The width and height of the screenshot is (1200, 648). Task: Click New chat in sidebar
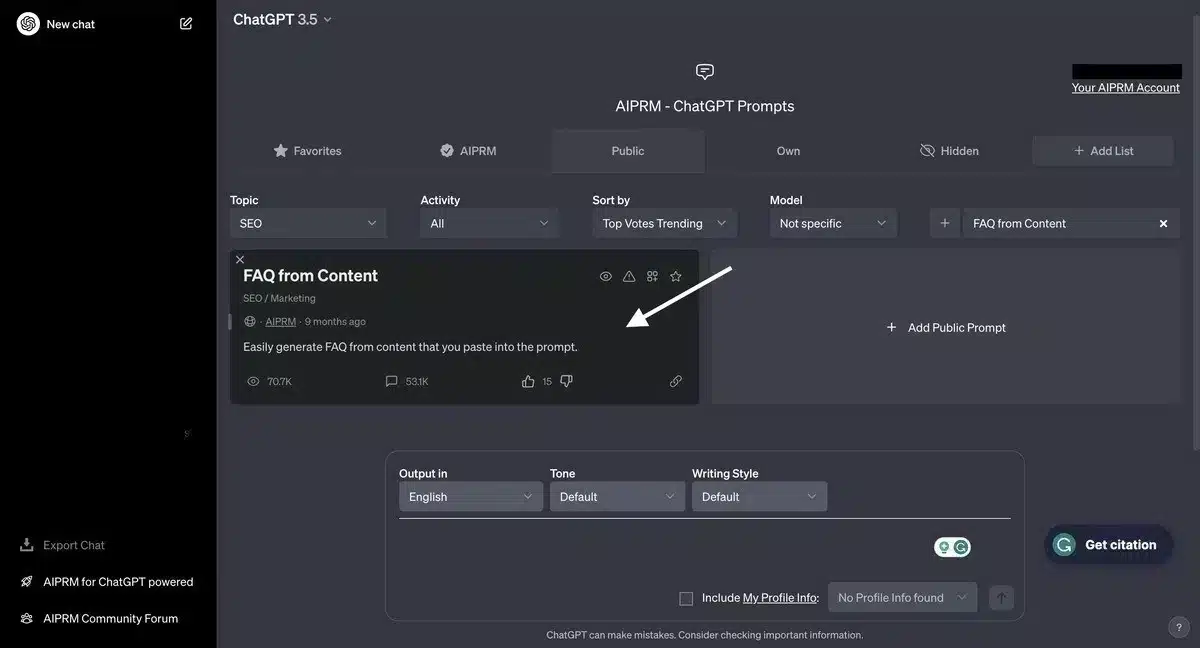pos(71,24)
